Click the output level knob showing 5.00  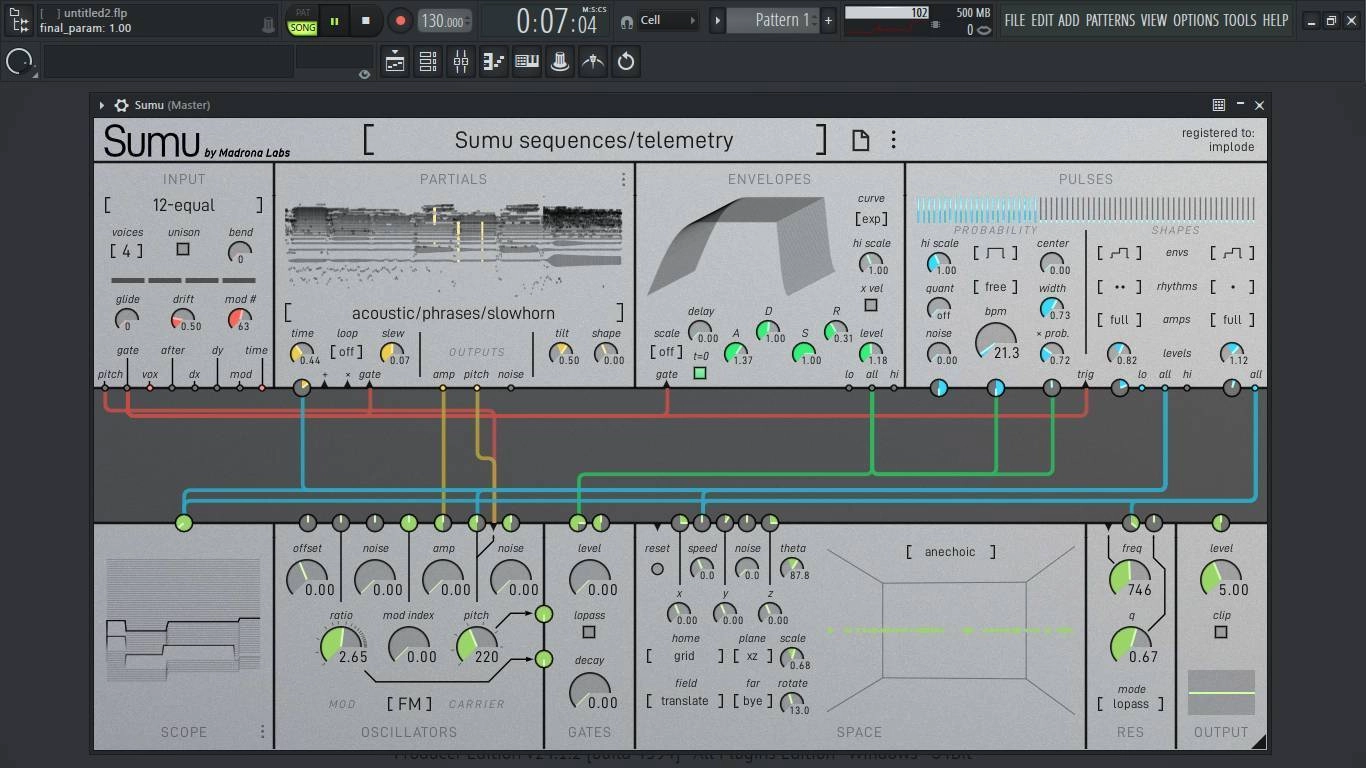(x=1220, y=578)
